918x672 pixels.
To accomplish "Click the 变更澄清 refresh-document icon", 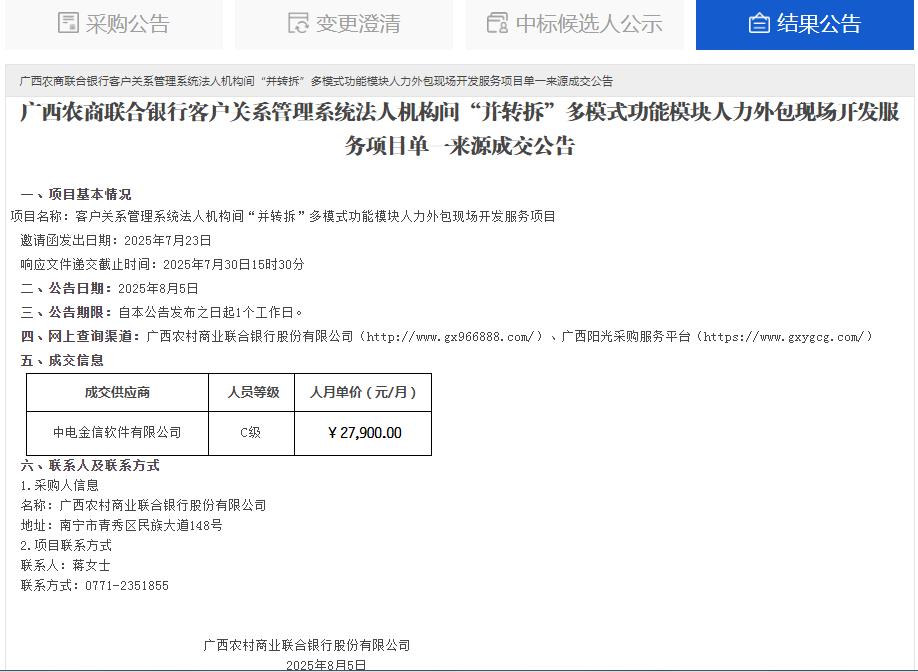I will [x=298, y=23].
